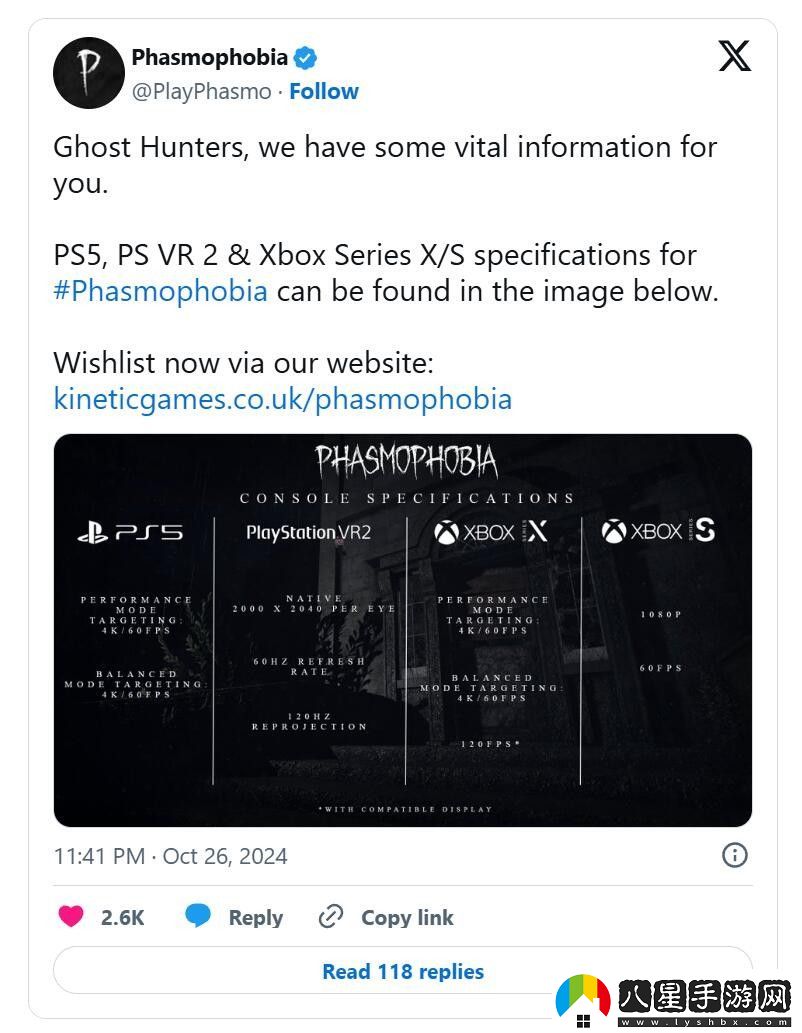Open the tweet info circle icon
This screenshot has width=802, height=1033.
coord(734,855)
